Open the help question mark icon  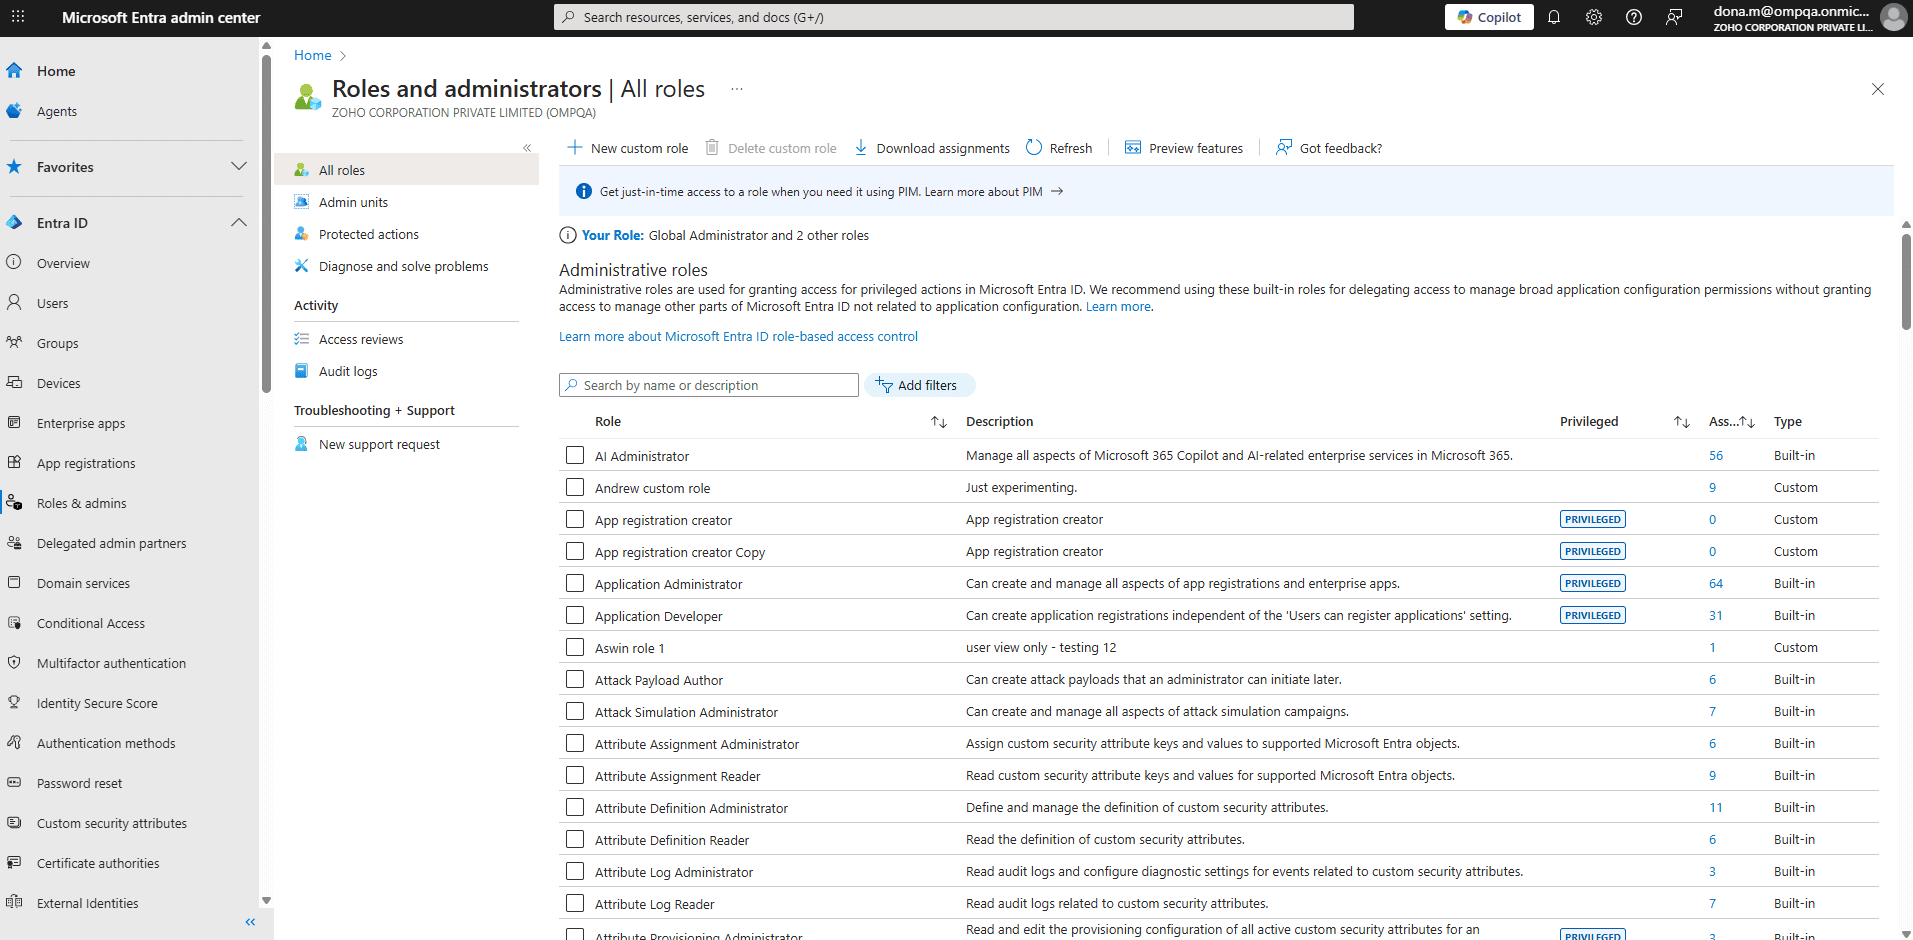click(x=1634, y=17)
